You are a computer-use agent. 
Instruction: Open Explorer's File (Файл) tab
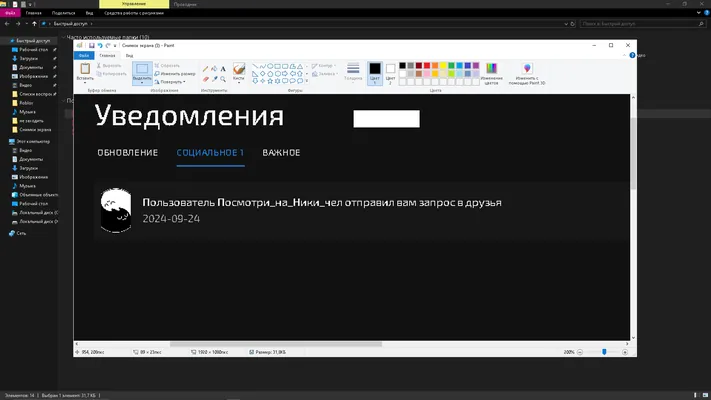coord(10,13)
